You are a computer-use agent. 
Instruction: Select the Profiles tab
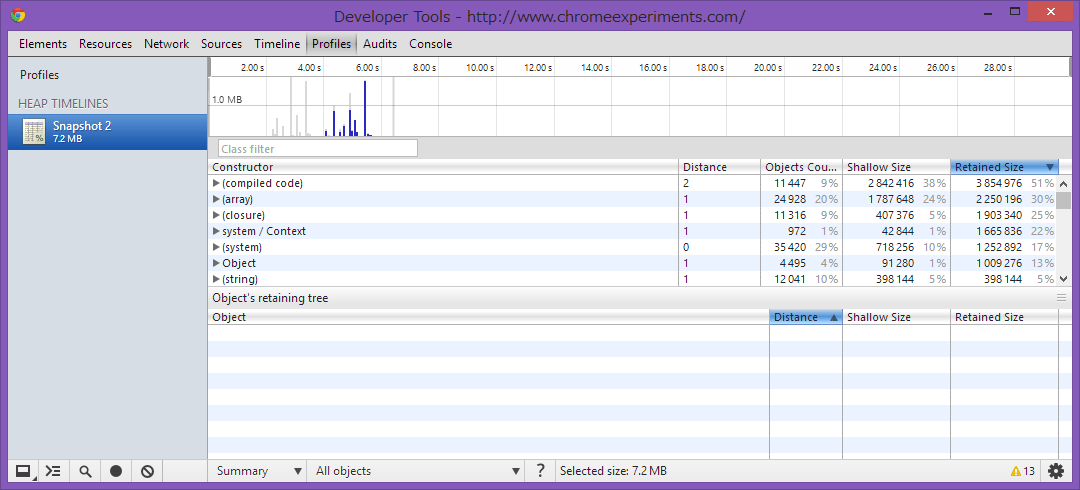pyautogui.click(x=331, y=43)
